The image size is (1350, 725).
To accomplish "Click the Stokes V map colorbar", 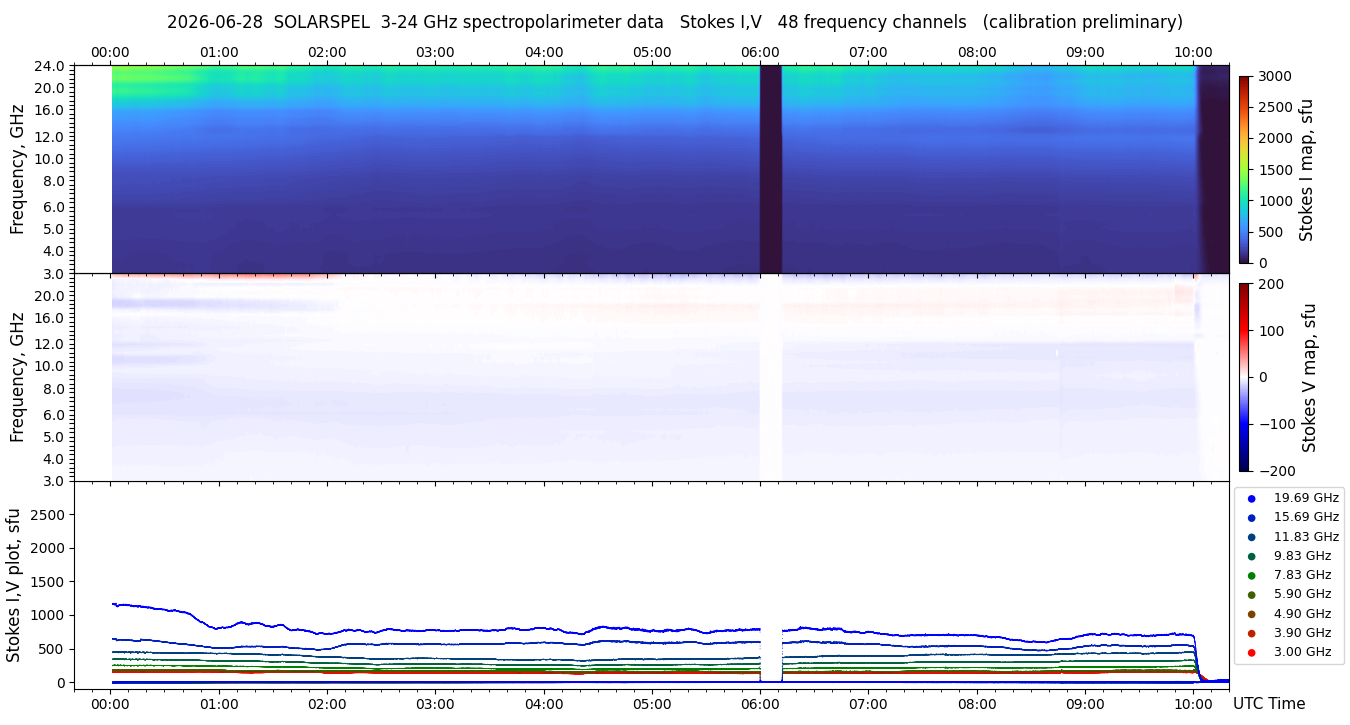I will coord(1244,377).
